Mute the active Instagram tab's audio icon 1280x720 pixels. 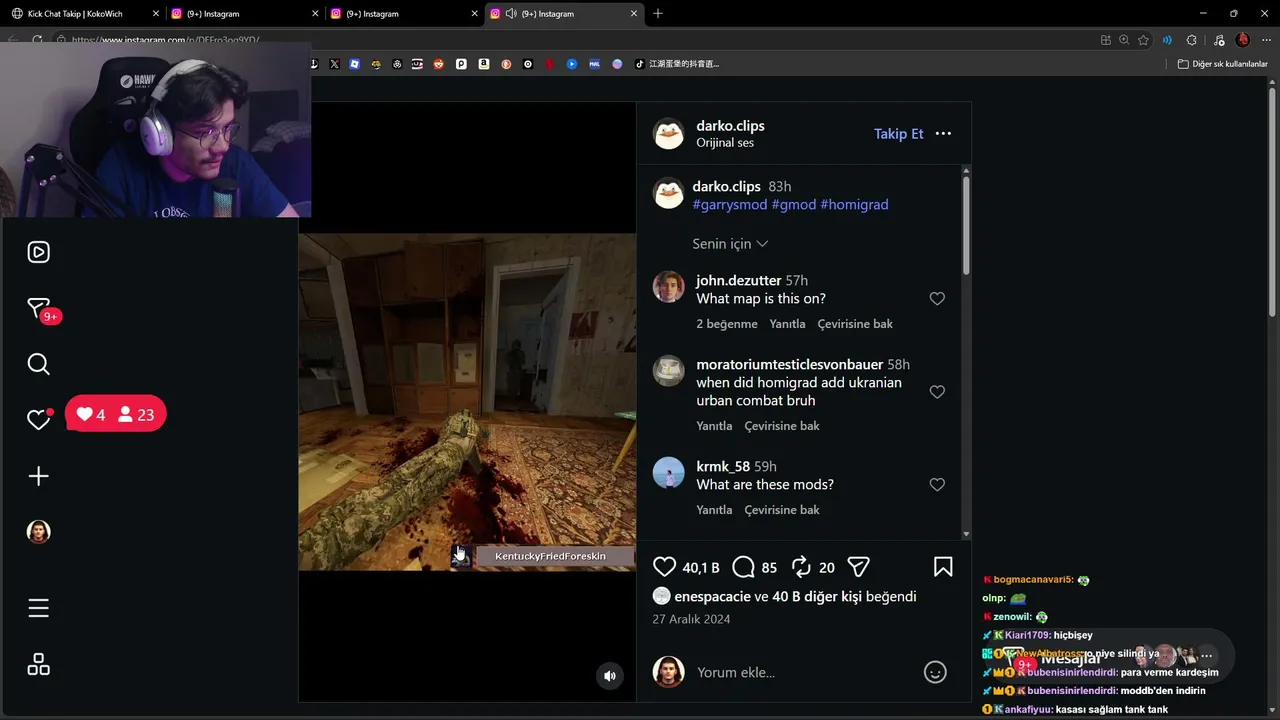(x=511, y=14)
